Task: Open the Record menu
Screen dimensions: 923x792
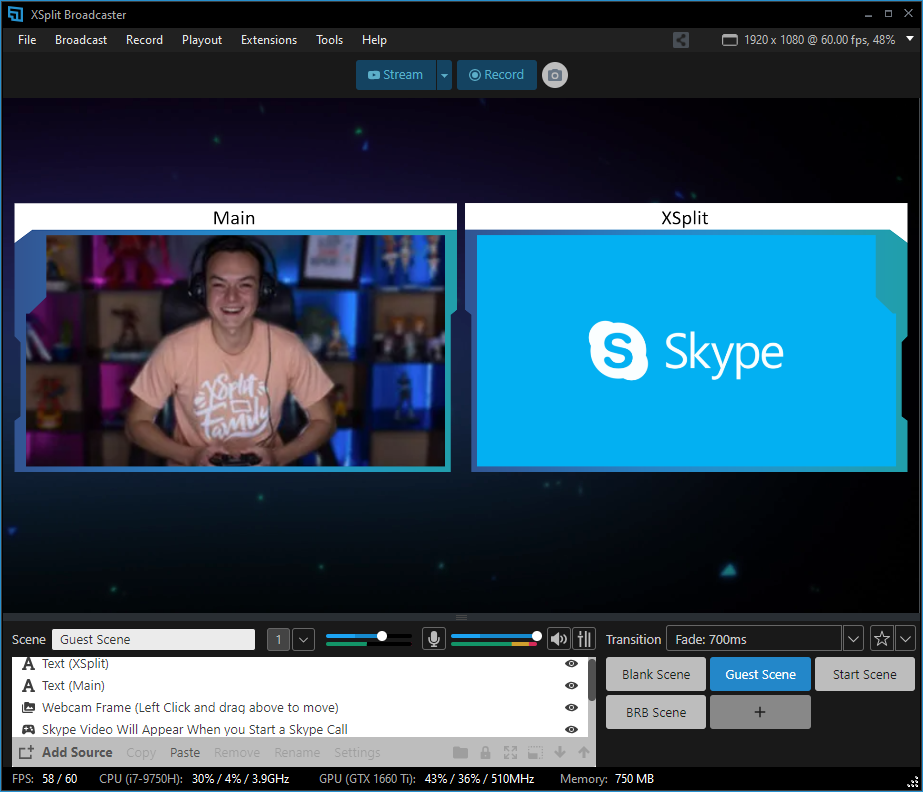Action: (x=144, y=40)
